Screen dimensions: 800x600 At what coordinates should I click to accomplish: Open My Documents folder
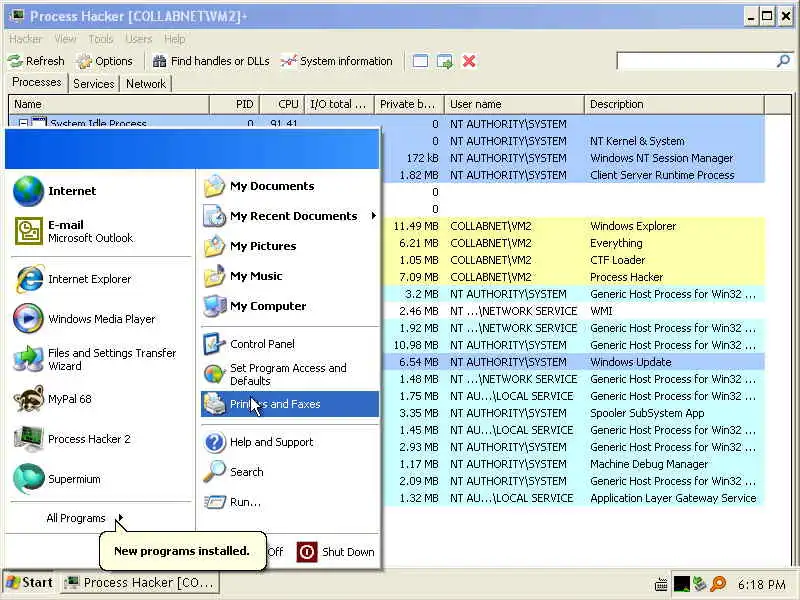point(259,186)
